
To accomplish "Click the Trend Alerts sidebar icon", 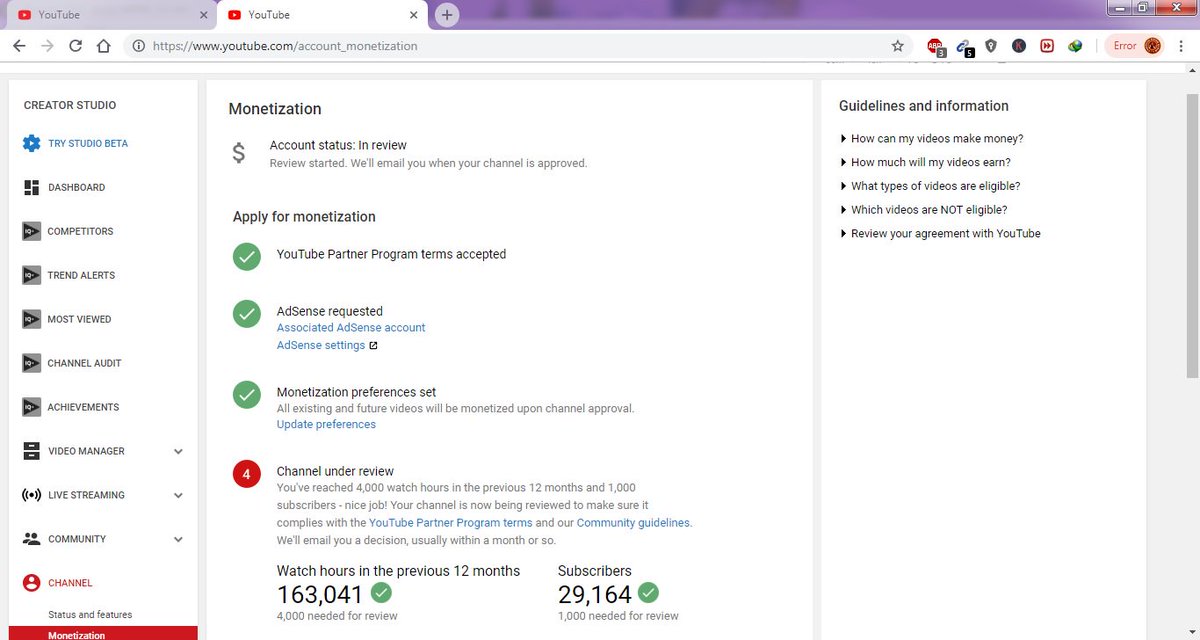I will [31, 275].
